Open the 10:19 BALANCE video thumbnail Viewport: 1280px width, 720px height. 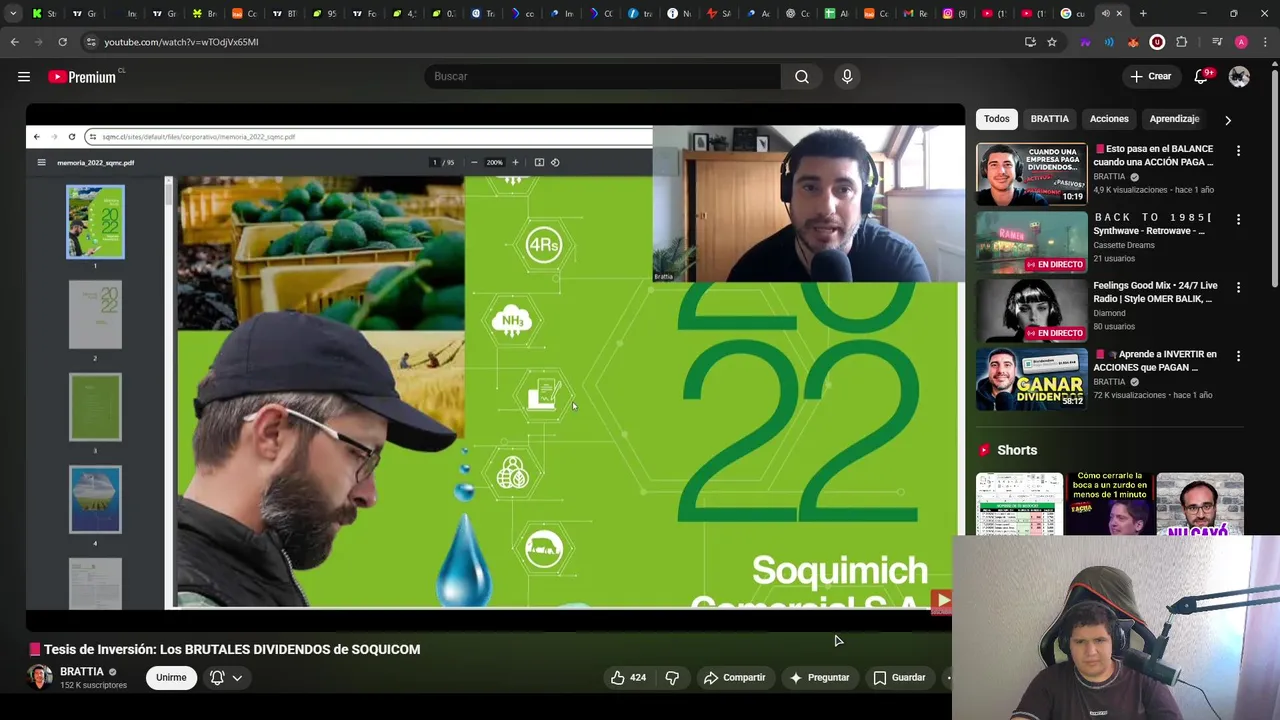(x=1031, y=174)
